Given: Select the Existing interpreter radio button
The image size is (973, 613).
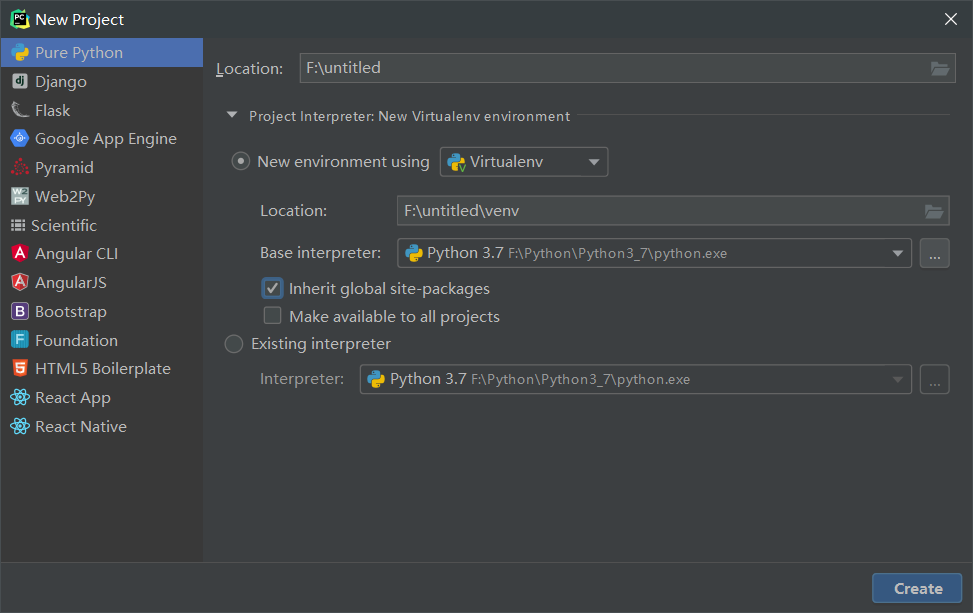Looking at the screenshot, I should [233, 344].
